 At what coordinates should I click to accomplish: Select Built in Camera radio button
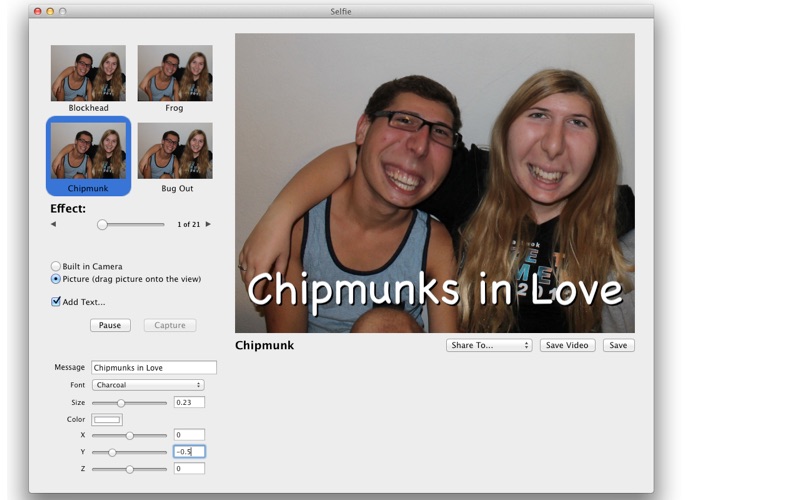click(56, 266)
